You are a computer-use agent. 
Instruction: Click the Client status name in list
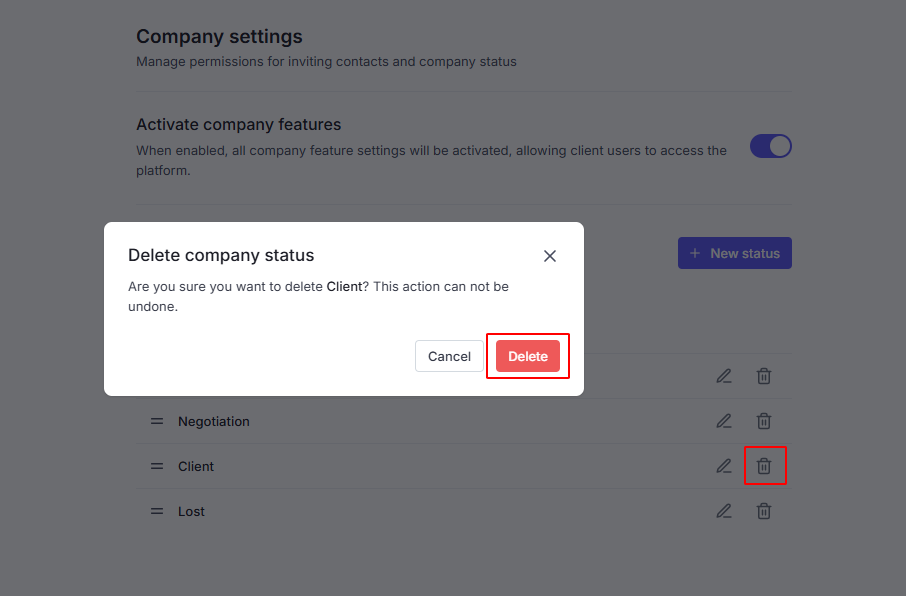coord(196,467)
